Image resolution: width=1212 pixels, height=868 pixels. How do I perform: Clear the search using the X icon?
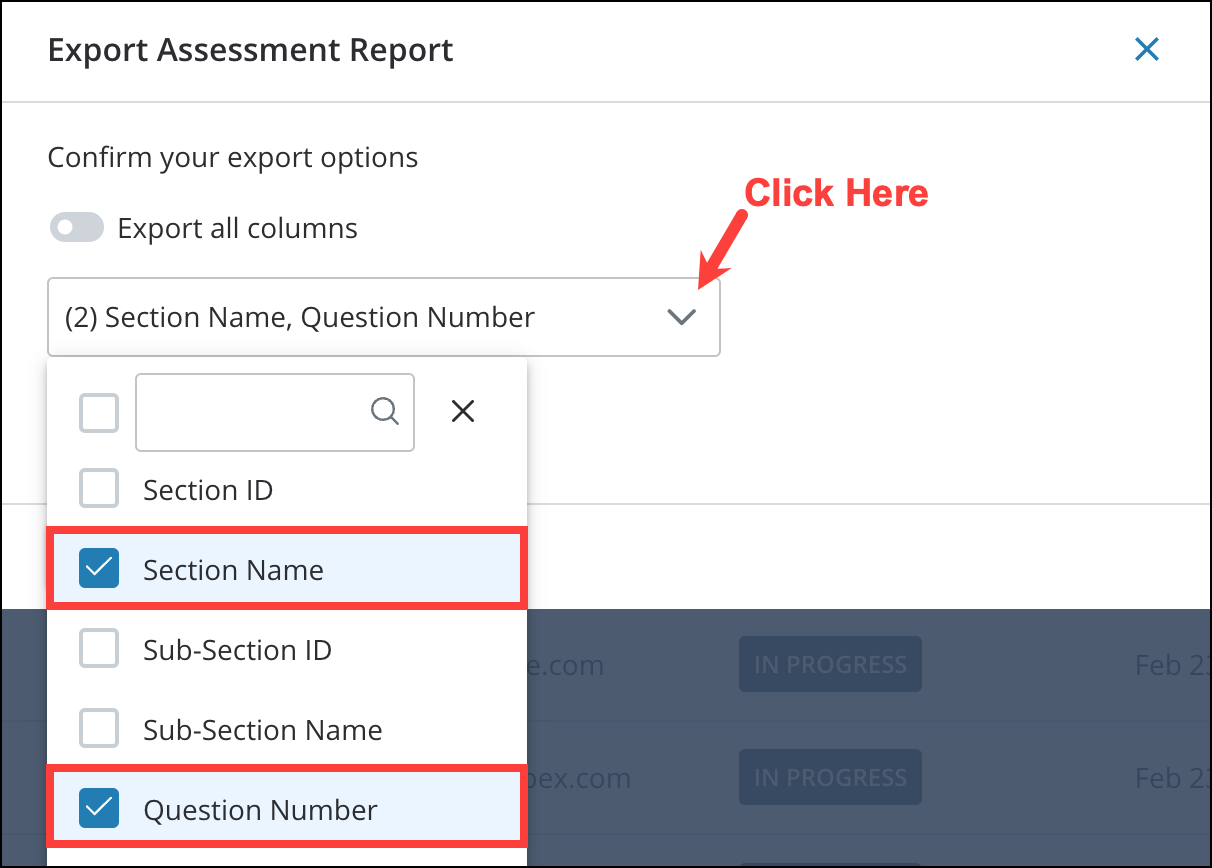[x=462, y=411]
